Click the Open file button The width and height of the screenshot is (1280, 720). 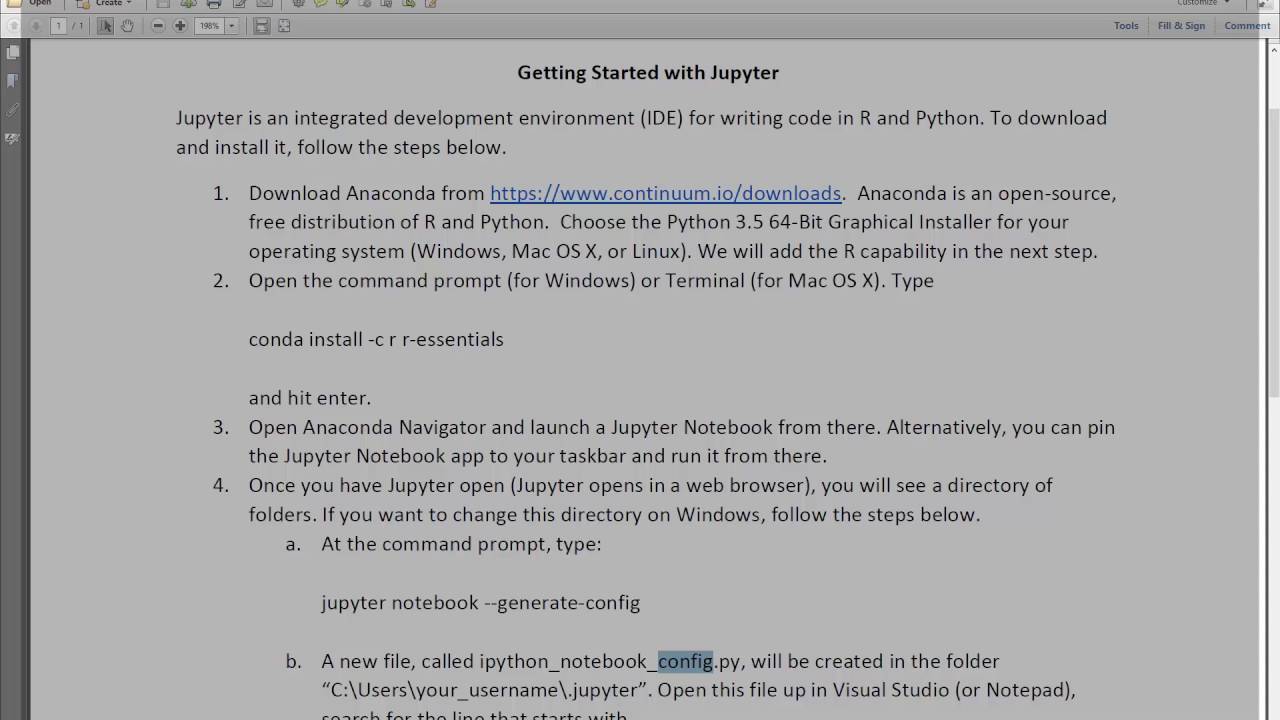click(x=30, y=3)
